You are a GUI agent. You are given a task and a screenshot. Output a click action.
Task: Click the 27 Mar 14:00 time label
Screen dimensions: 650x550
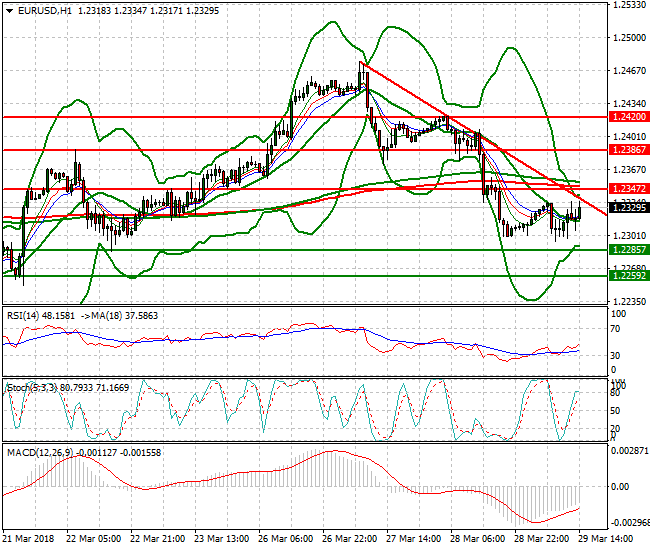coord(414,539)
